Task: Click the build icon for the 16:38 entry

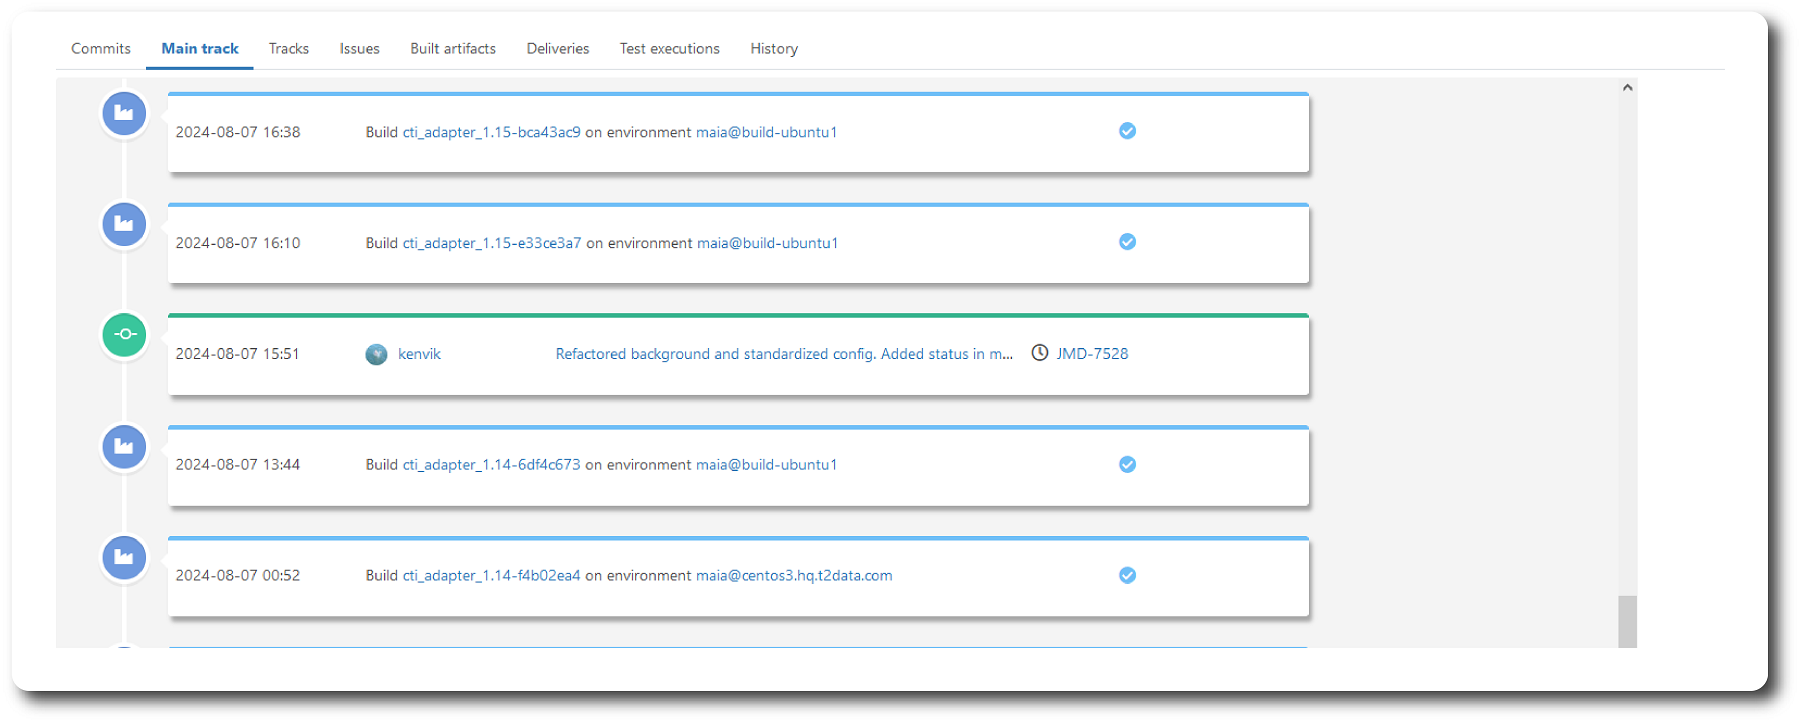Action: 124,113
